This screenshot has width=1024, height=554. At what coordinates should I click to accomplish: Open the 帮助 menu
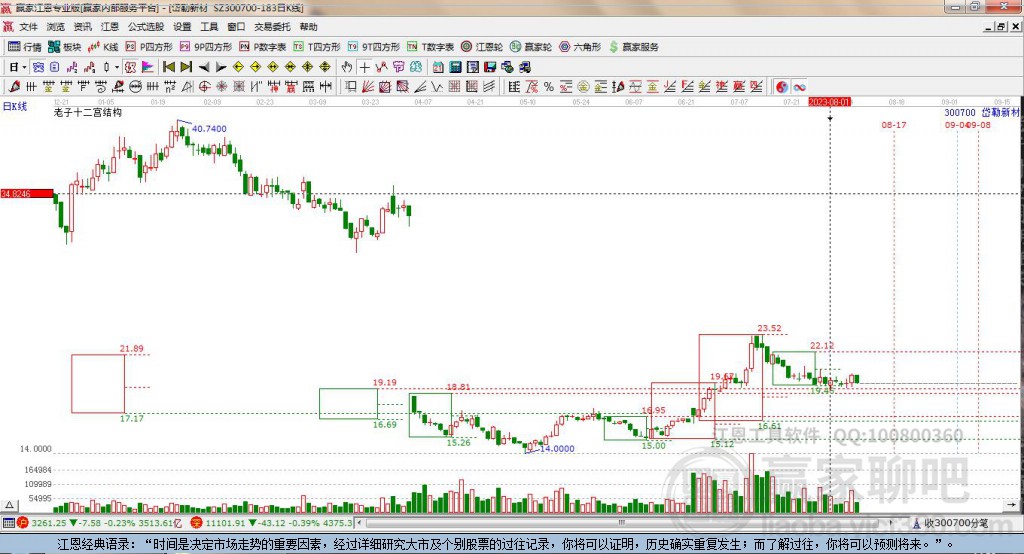pos(308,27)
